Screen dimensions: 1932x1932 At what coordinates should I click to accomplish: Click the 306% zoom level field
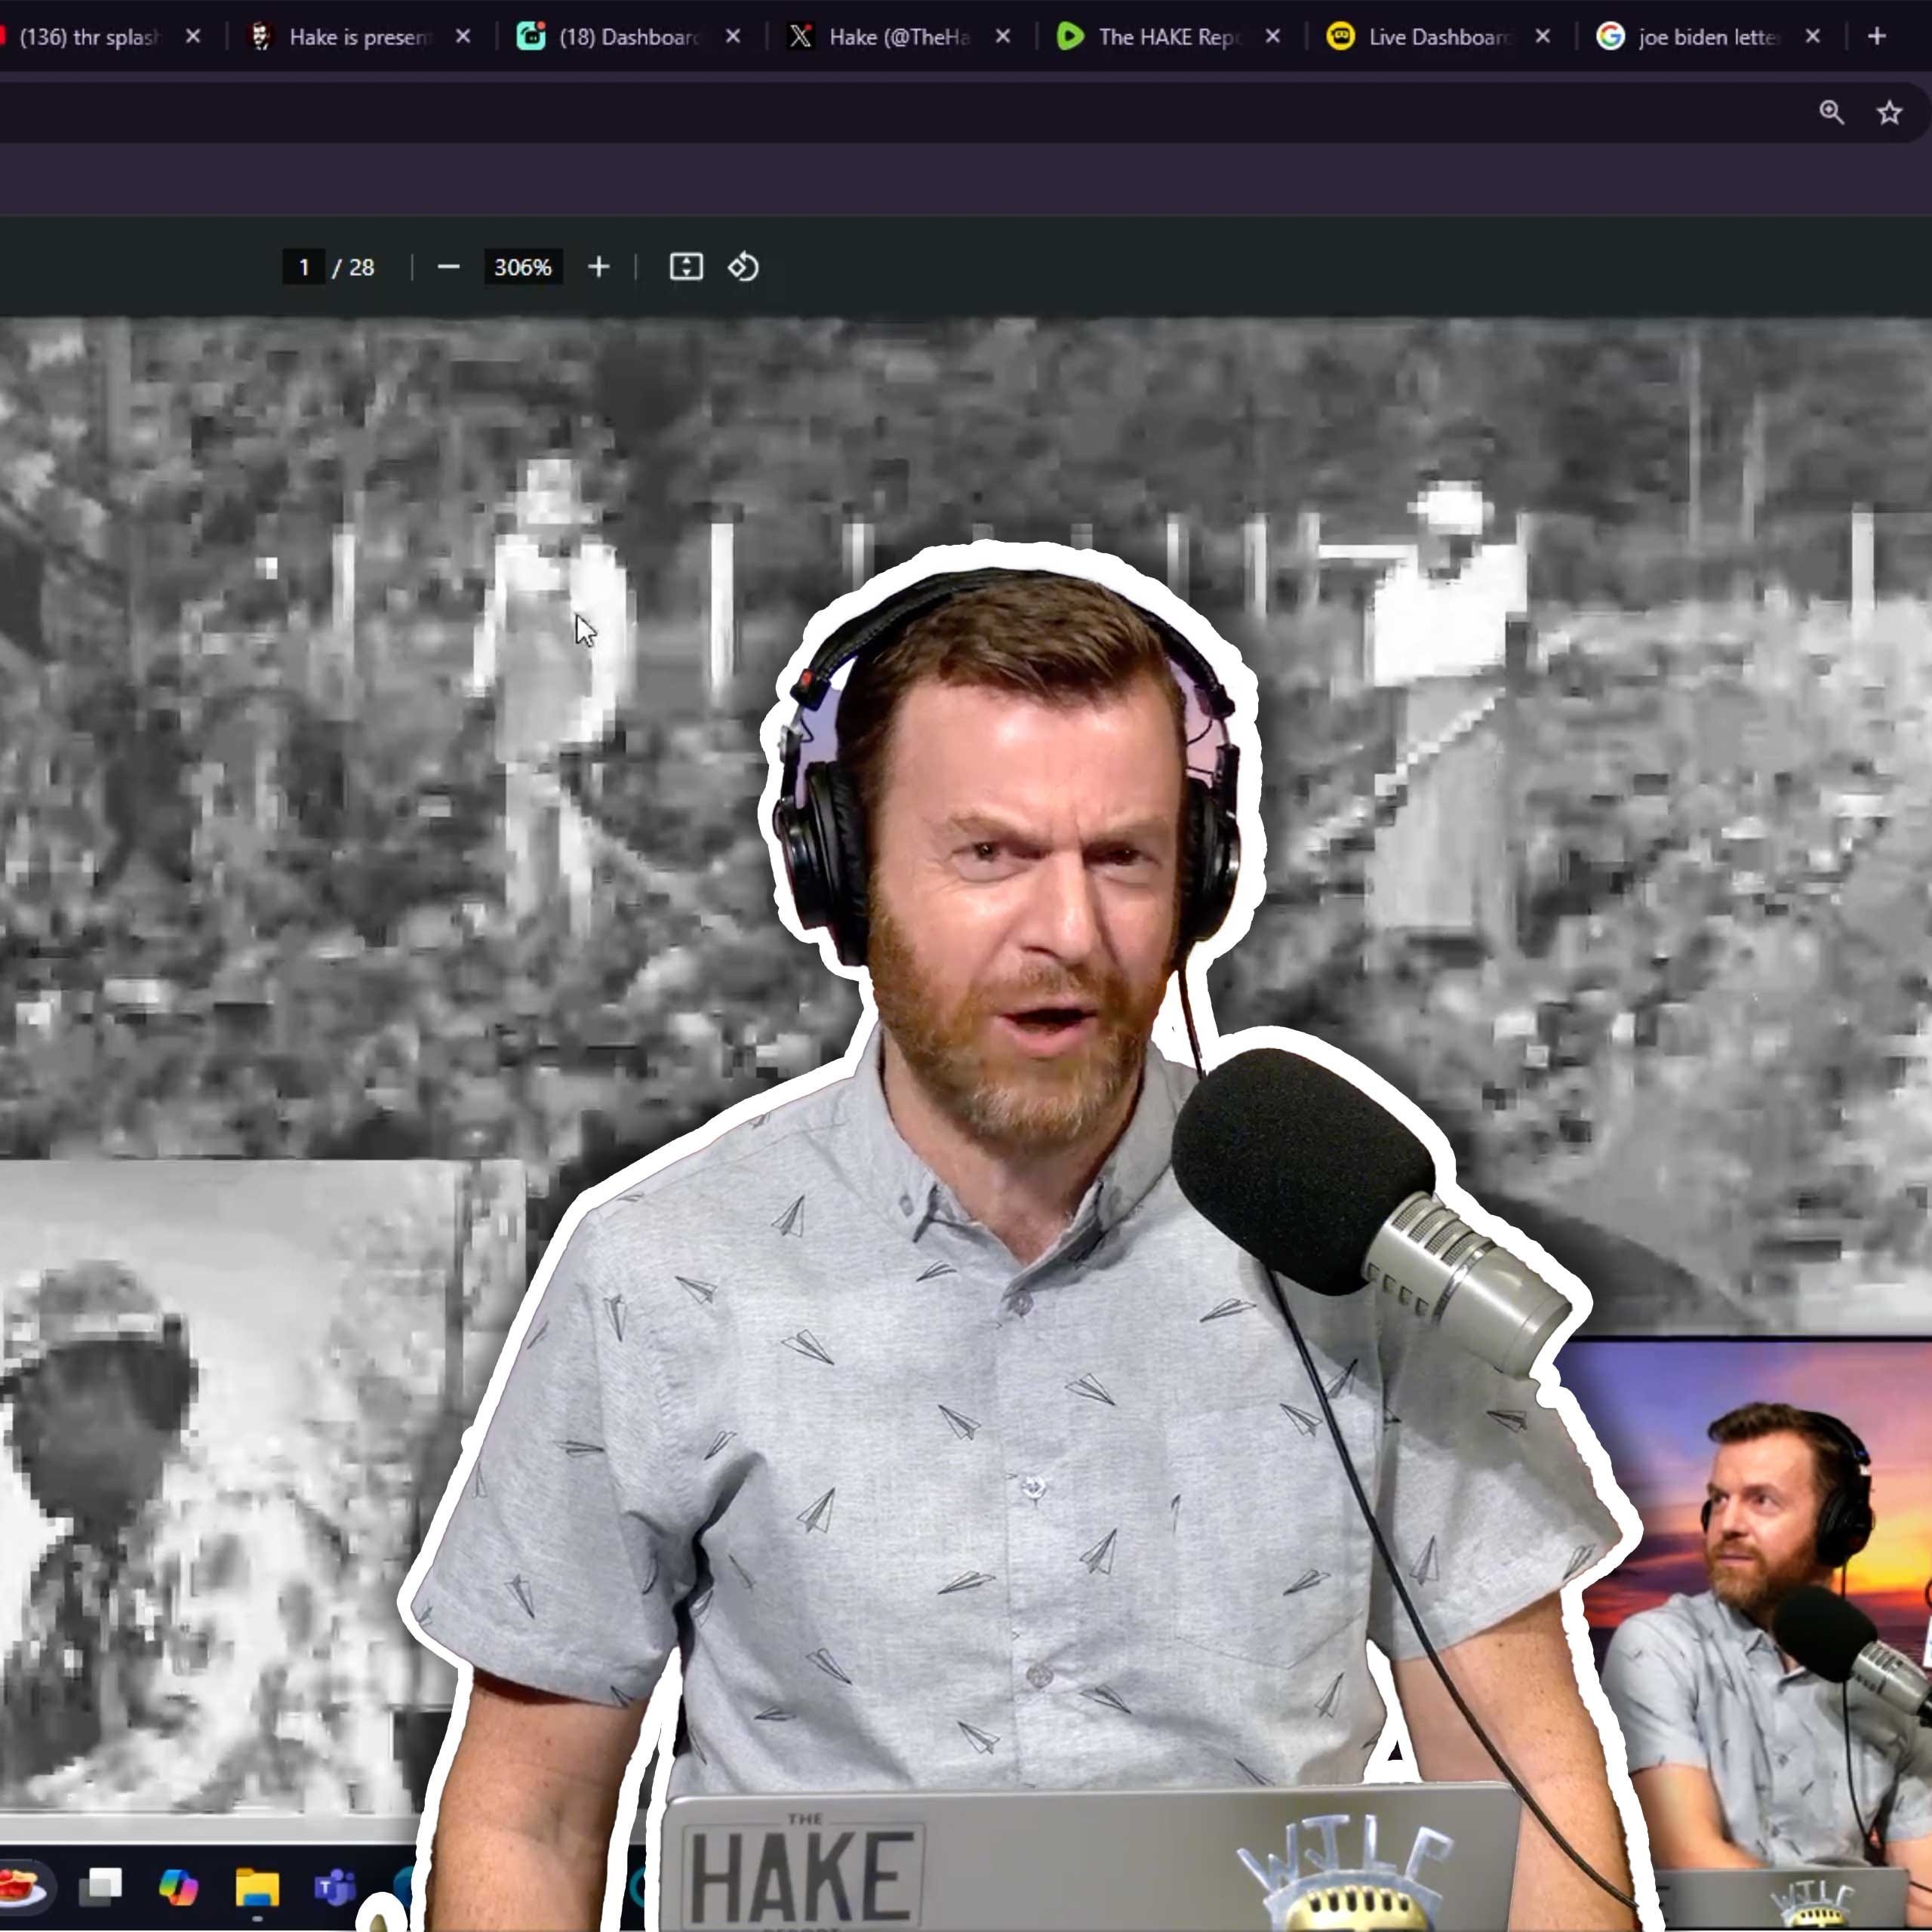tap(522, 267)
